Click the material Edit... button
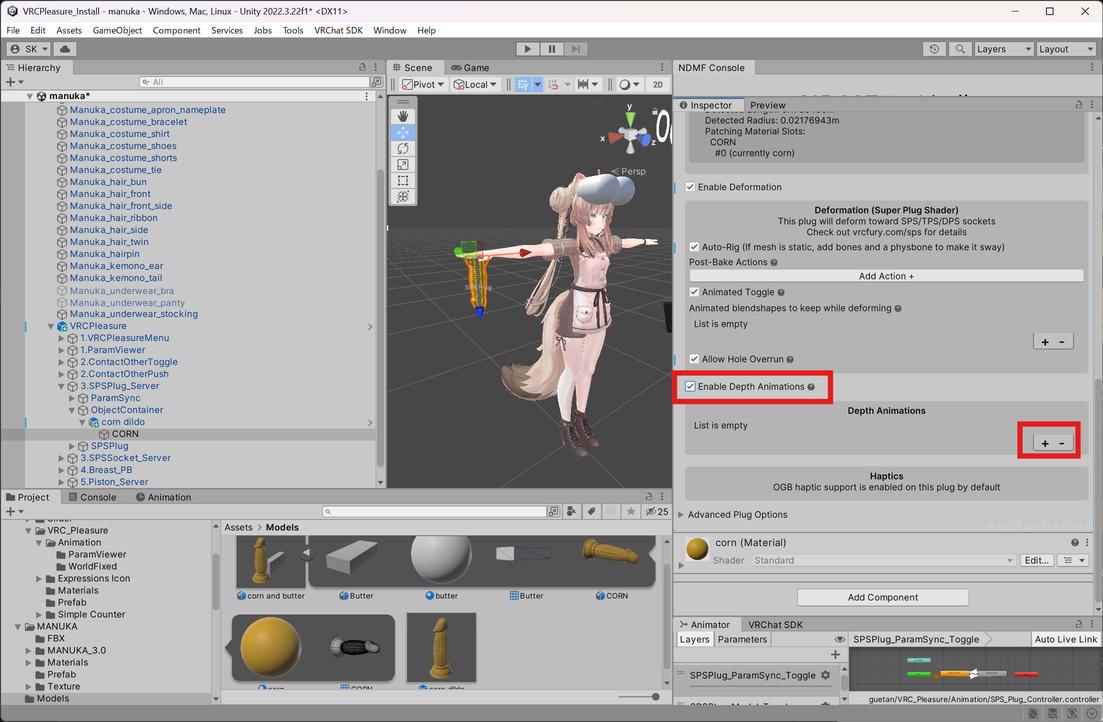Screen dimensions: 1103x722 click(x=1037, y=560)
